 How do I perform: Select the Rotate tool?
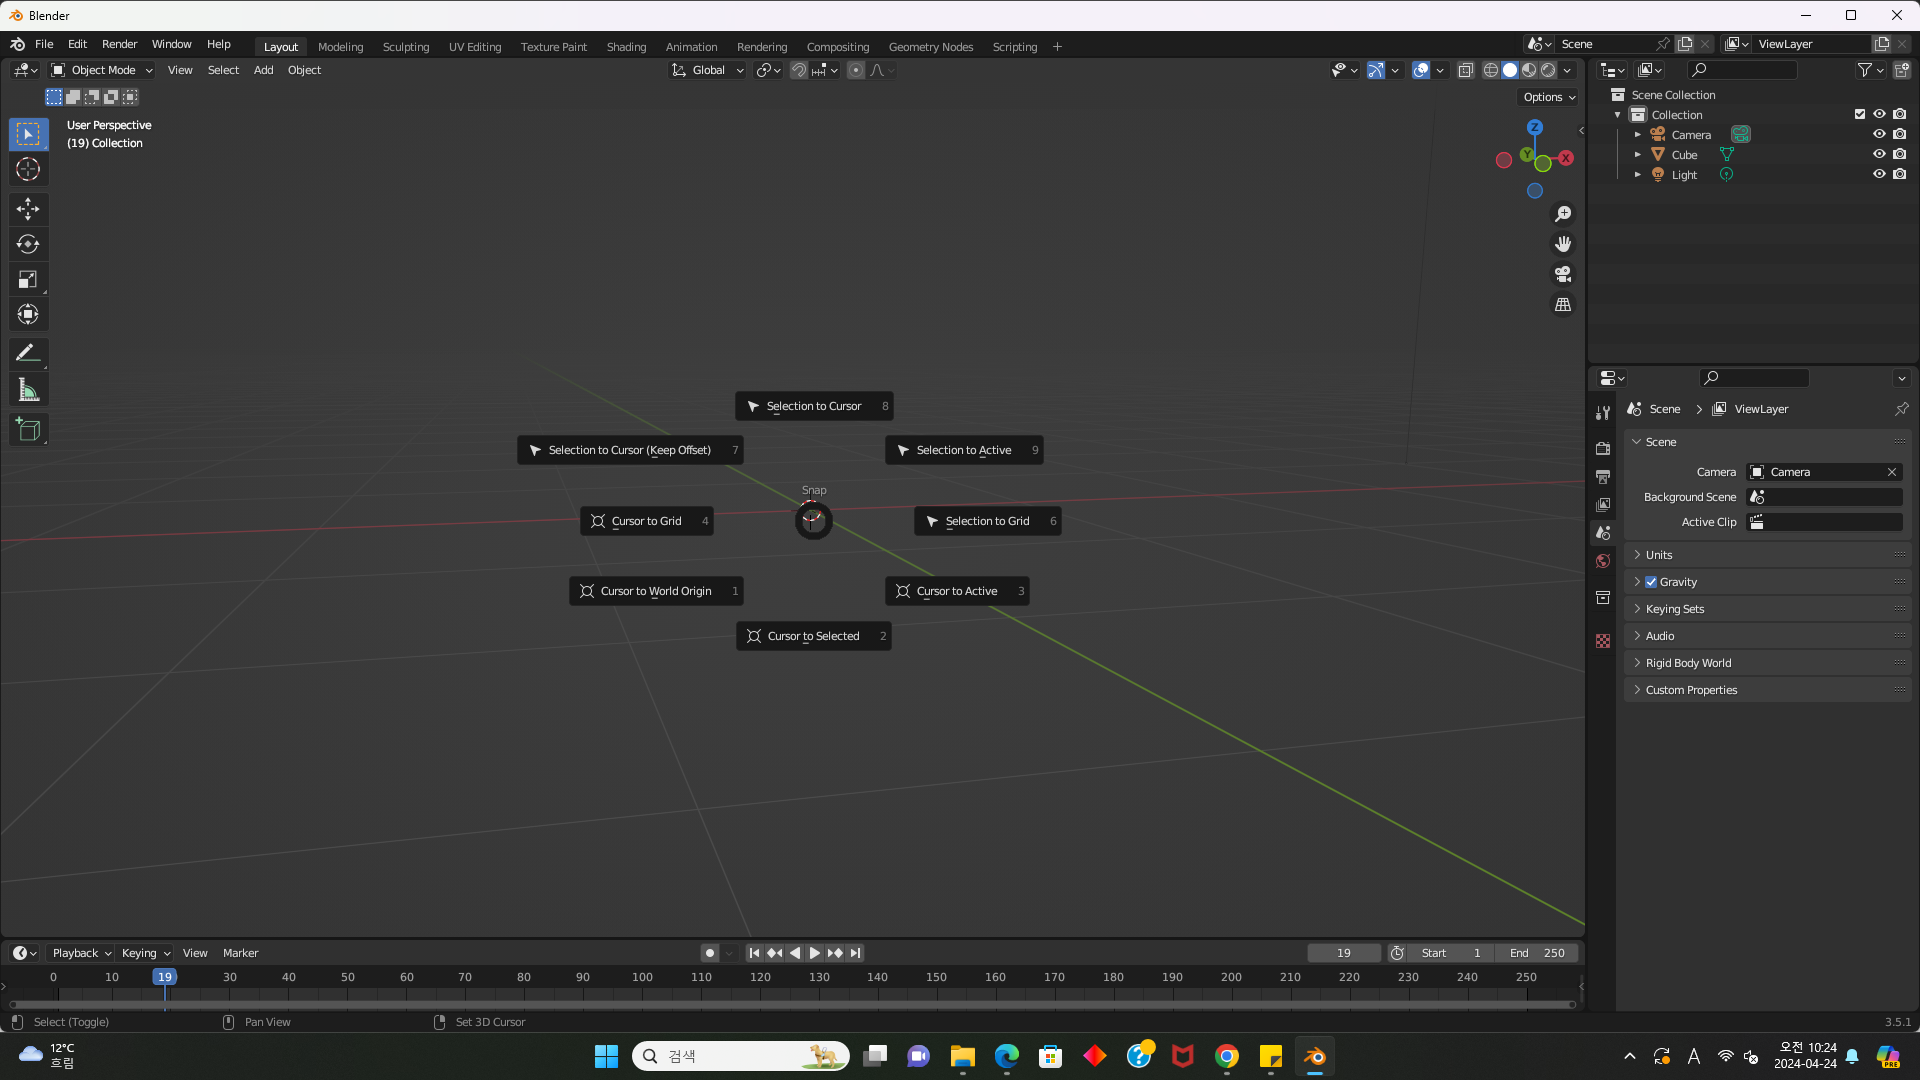tap(28, 244)
